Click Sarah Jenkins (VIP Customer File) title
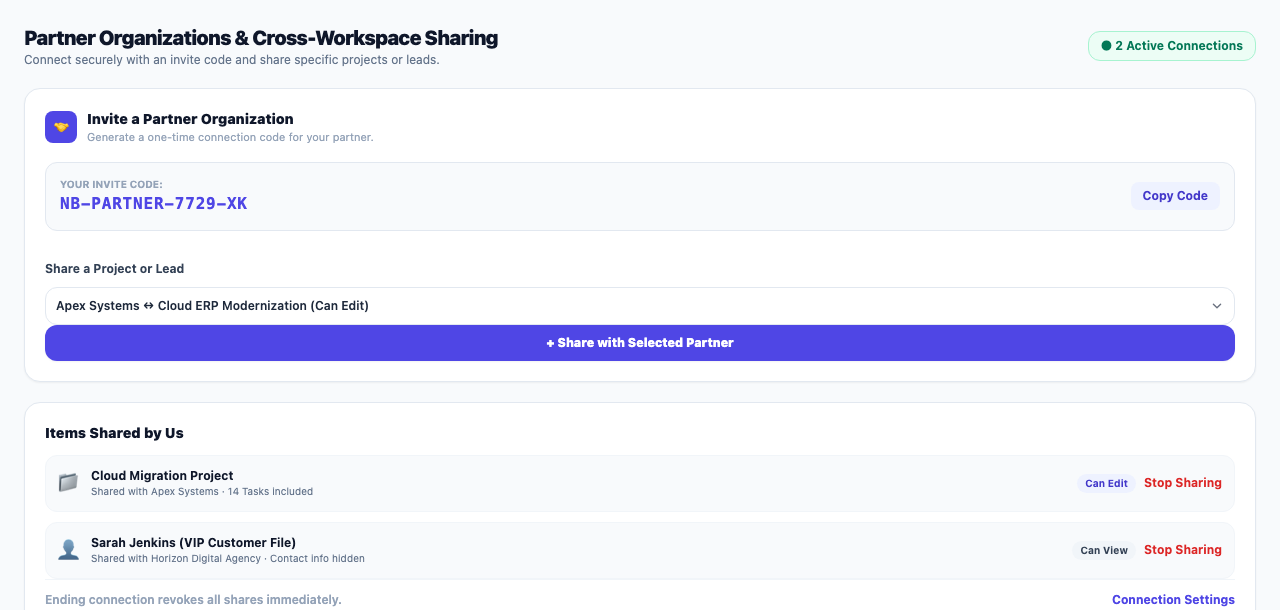The image size is (1280, 610). coord(193,543)
